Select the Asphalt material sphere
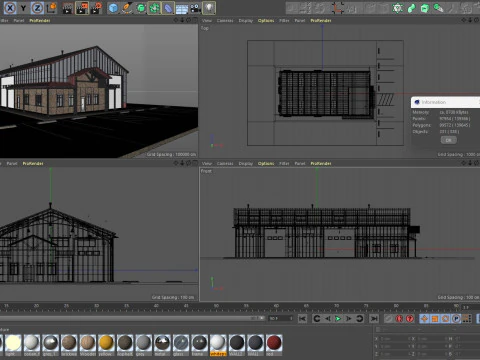Screen dimensions: 480x360 point(125,345)
